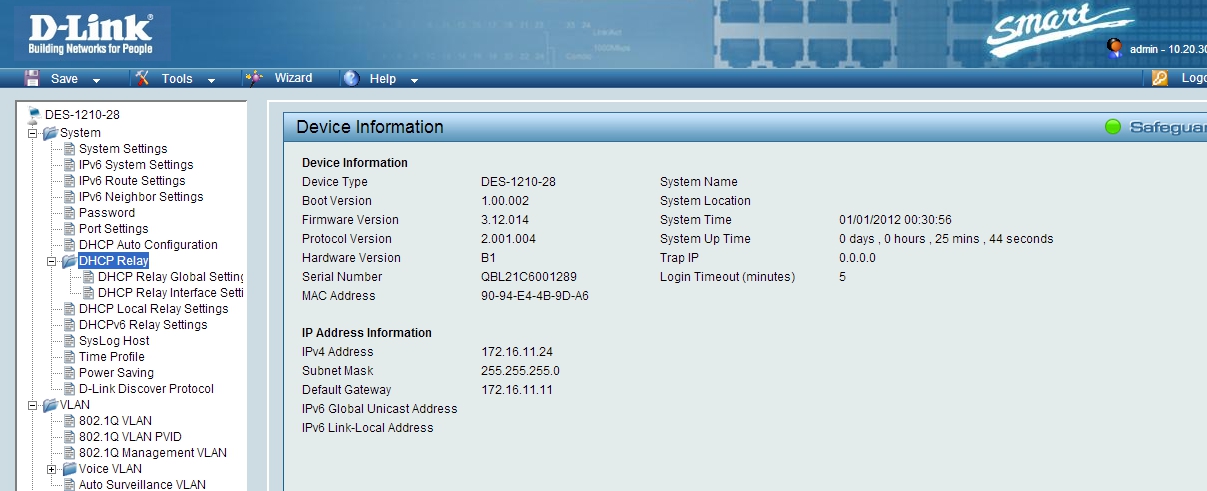Click the admin user avatar icon
This screenshot has height=491, width=1207.
click(1115, 47)
